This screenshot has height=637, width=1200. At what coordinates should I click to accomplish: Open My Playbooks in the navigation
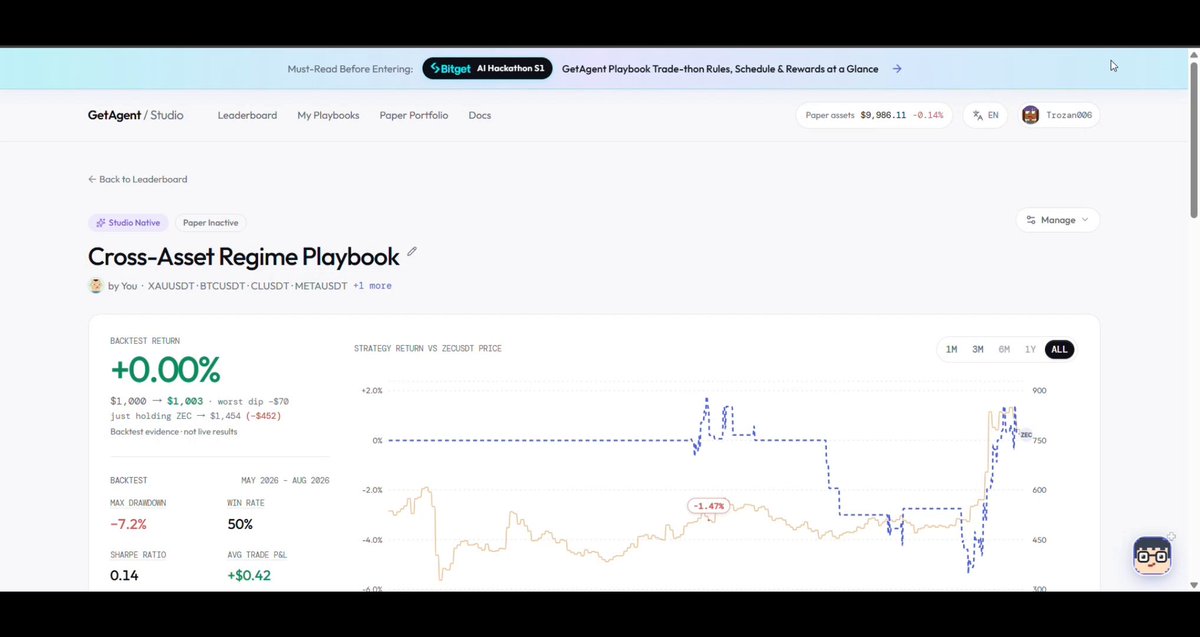(328, 115)
